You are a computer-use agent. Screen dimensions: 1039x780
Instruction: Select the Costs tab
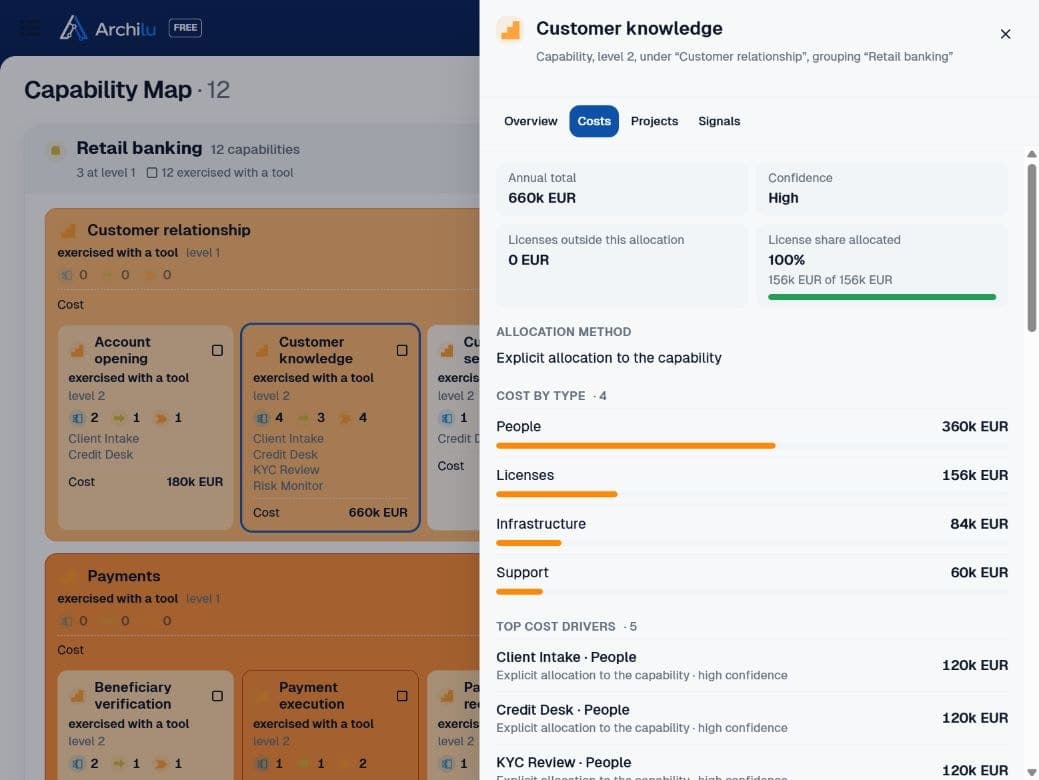click(x=594, y=121)
